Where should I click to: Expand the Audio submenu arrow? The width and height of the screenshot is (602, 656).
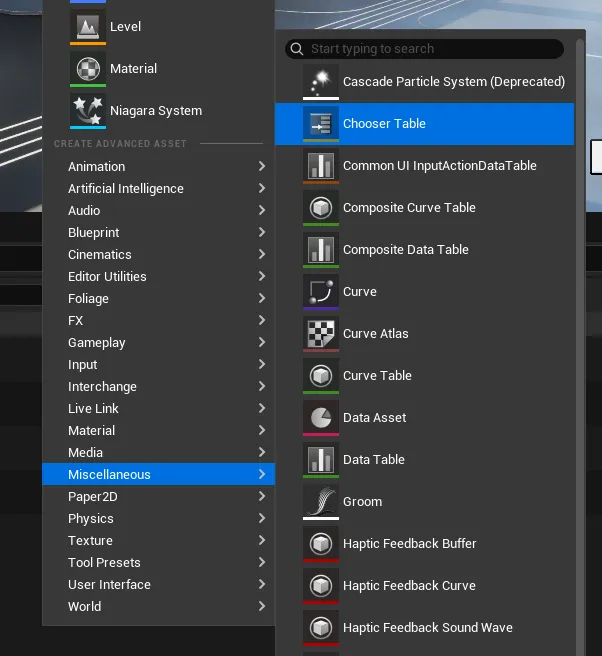click(x=262, y=210)
